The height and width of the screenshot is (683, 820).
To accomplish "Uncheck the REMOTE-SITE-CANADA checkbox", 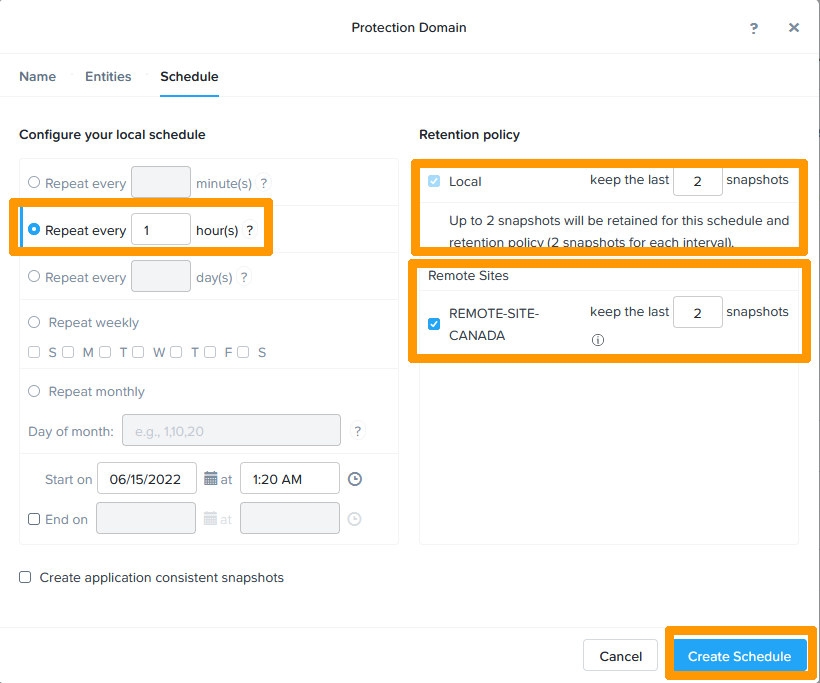I will click(x=434, y=324).
